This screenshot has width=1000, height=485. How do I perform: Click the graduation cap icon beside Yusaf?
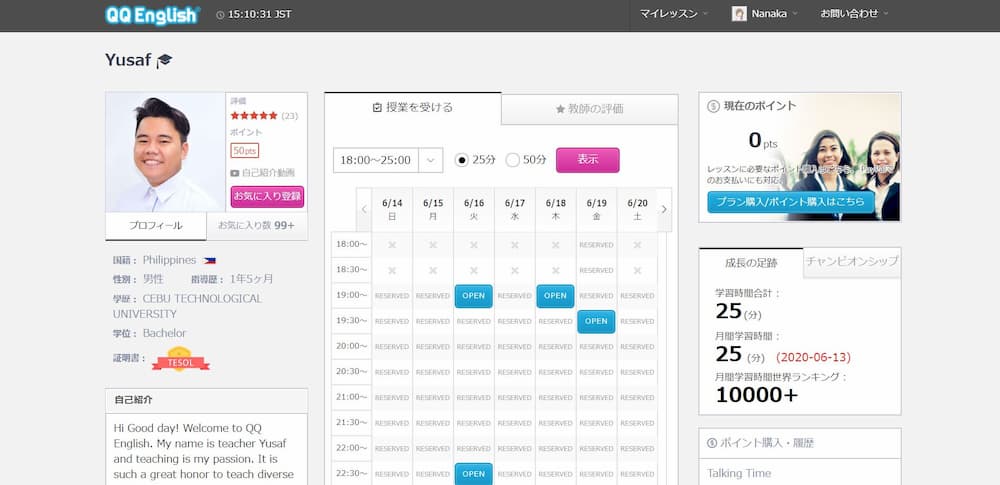(x=165, y=61)
